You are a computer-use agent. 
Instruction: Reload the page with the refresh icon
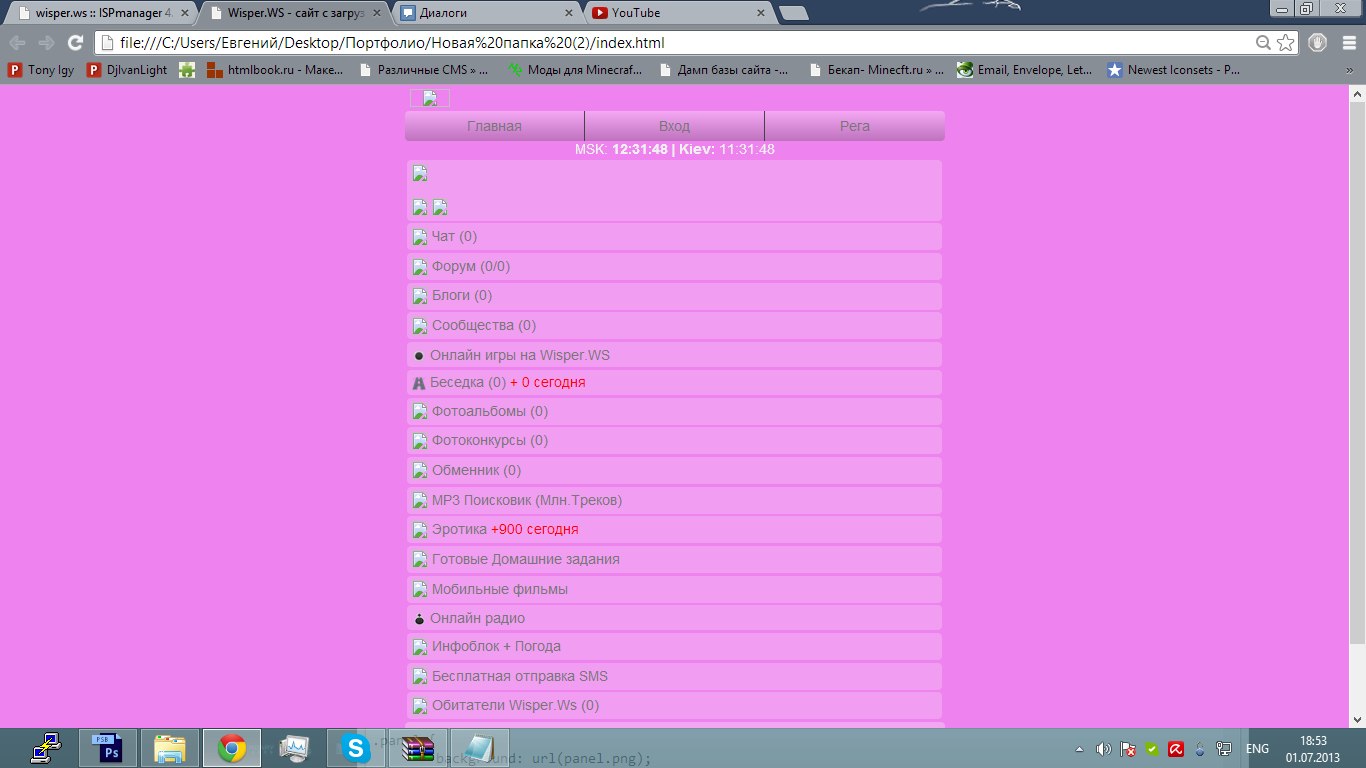coord(74,43)
